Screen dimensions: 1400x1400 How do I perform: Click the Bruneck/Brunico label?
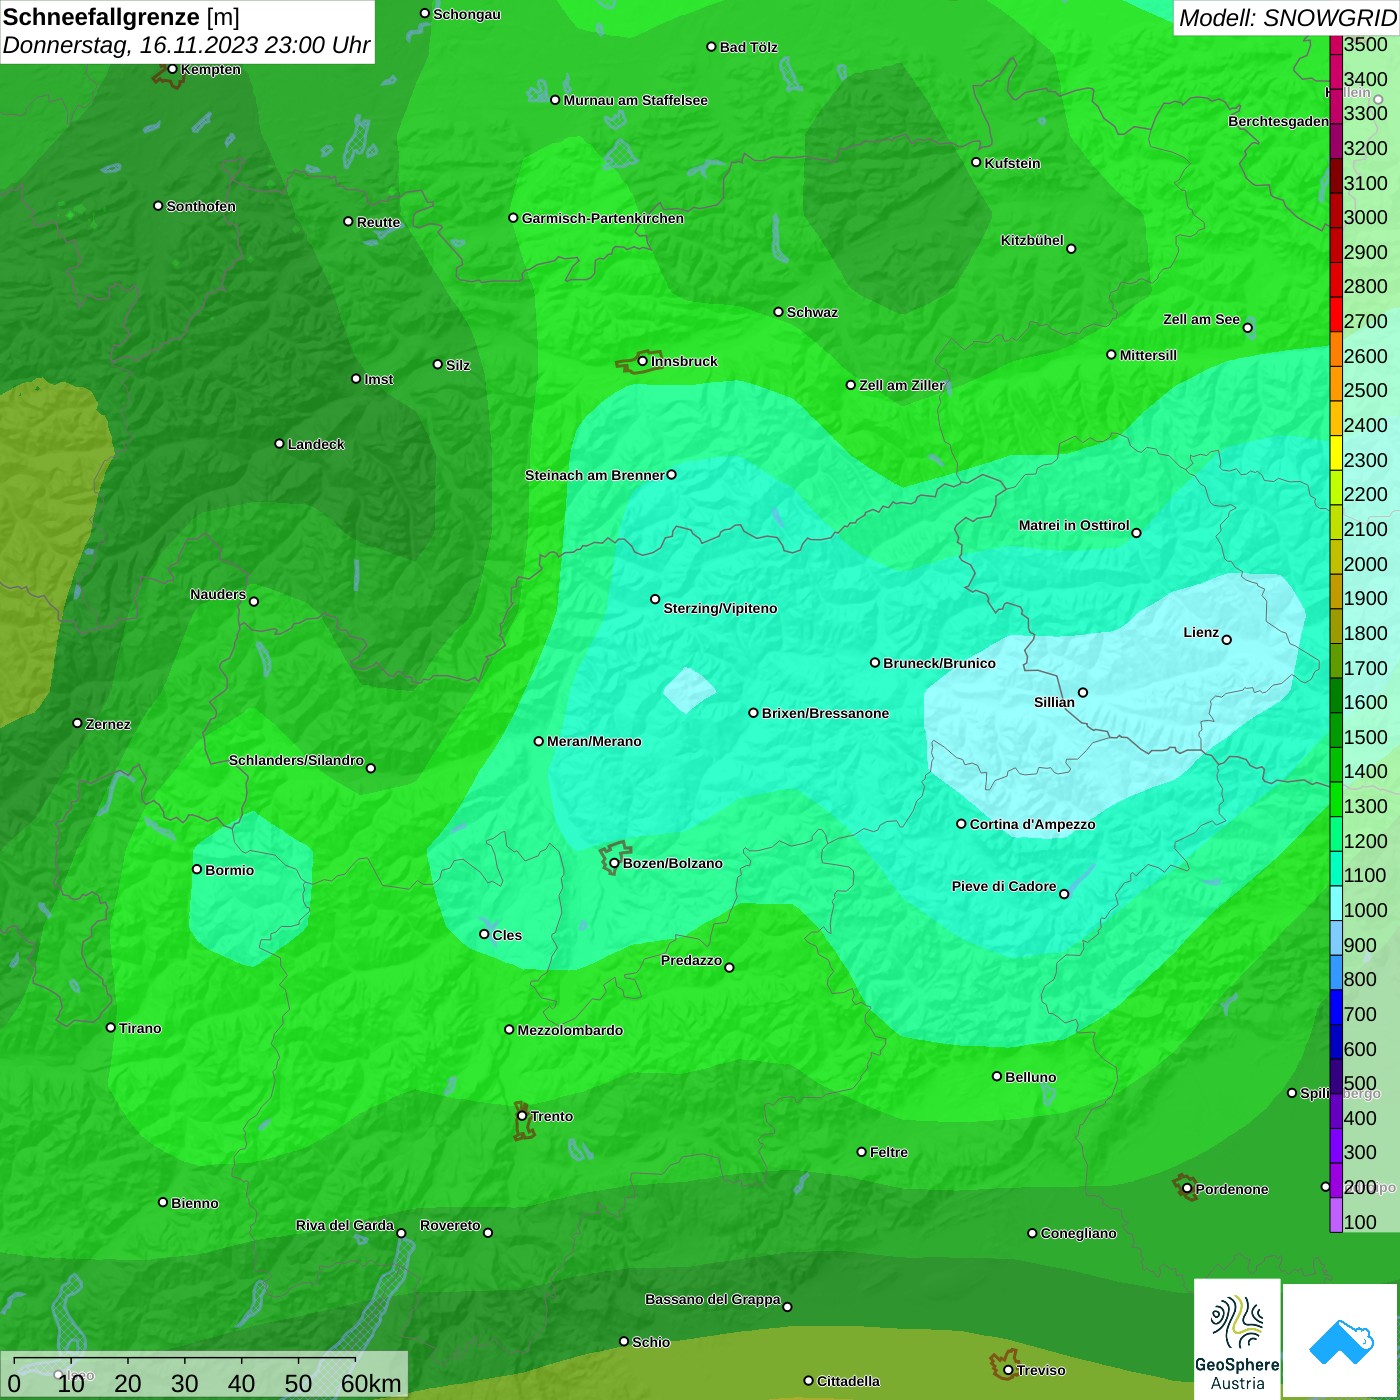click(x=939, y=663)
